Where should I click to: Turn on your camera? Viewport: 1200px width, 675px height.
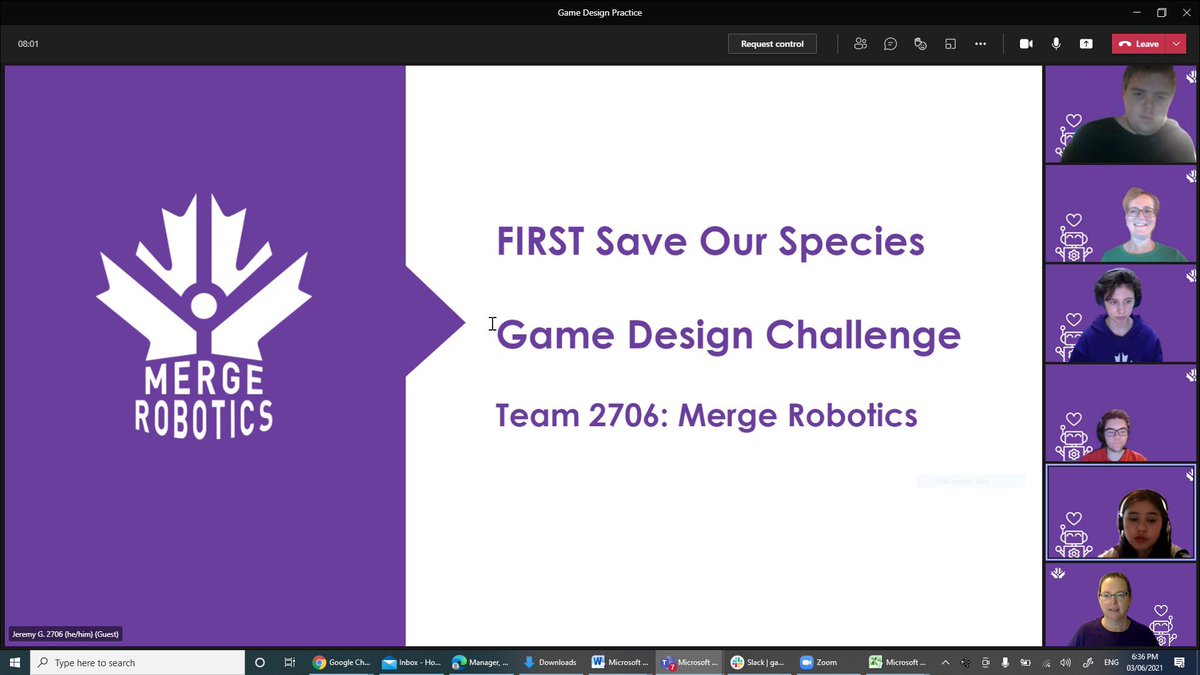pyautogui.click(x=1024, y=43)
